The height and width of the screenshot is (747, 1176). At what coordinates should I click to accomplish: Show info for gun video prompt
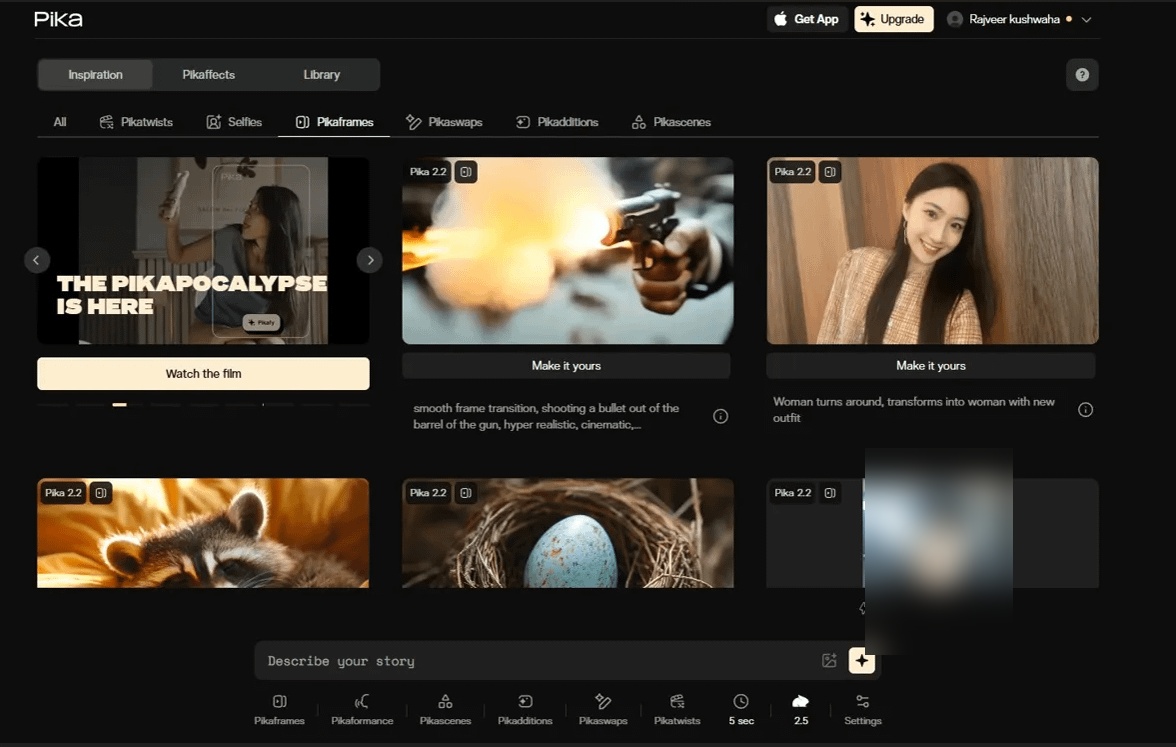(x=720, y=416)
